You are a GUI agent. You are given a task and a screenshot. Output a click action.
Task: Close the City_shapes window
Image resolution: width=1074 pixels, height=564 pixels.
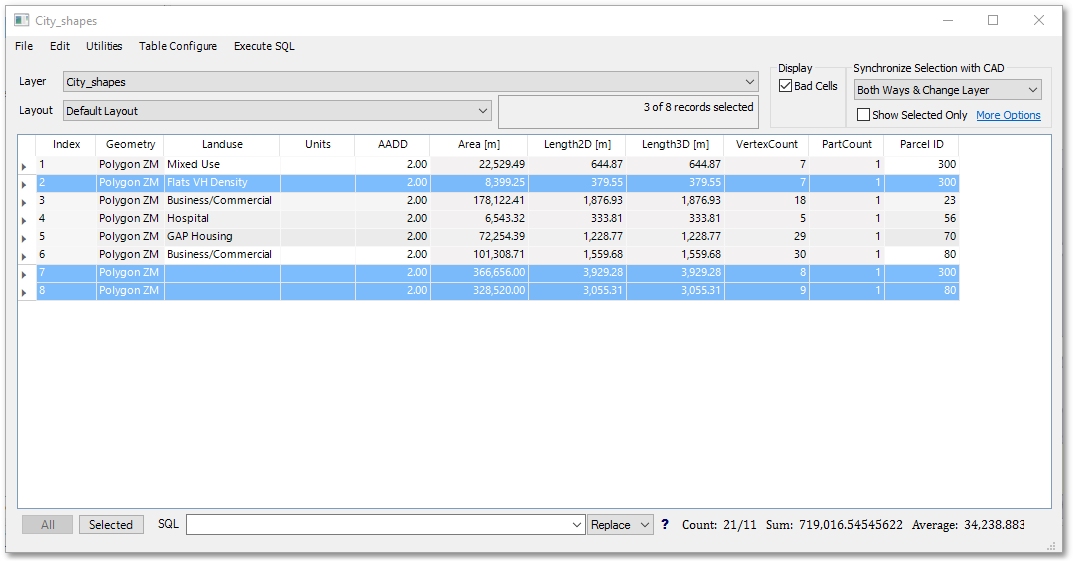1038,20
